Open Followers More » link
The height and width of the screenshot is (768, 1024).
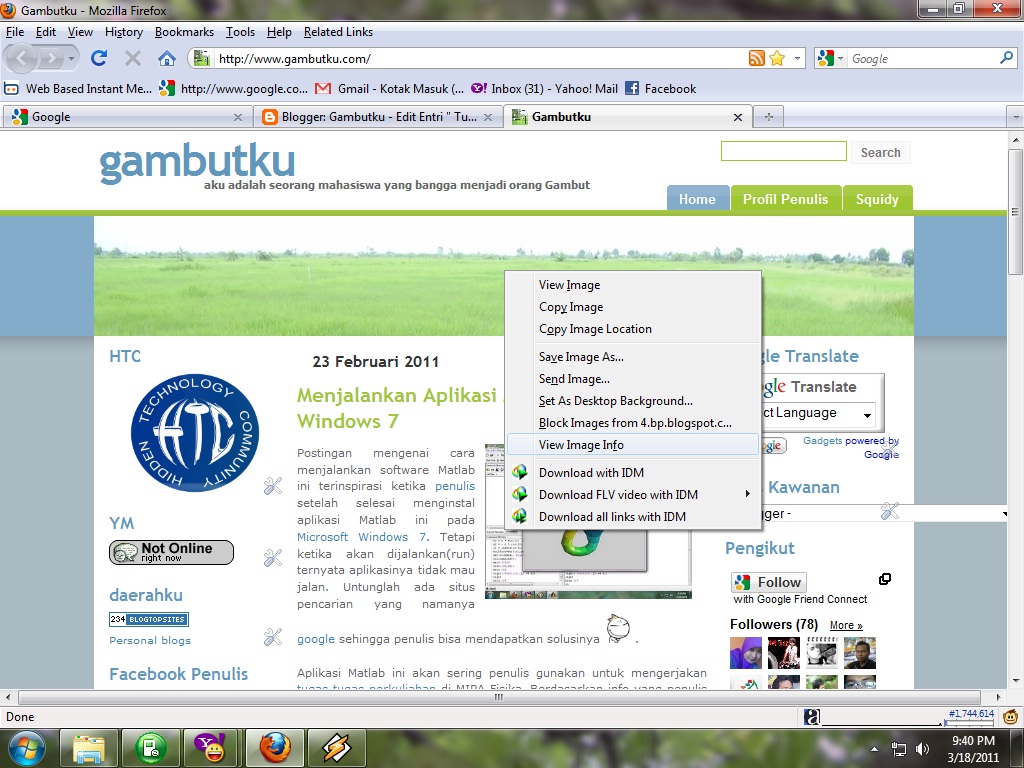(846, 625)
